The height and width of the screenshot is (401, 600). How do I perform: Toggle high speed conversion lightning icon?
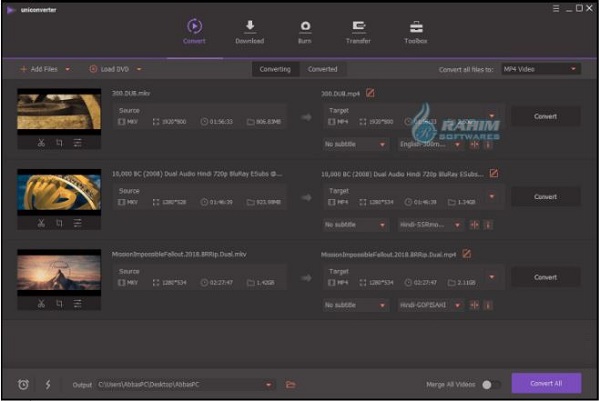point(48,385)
